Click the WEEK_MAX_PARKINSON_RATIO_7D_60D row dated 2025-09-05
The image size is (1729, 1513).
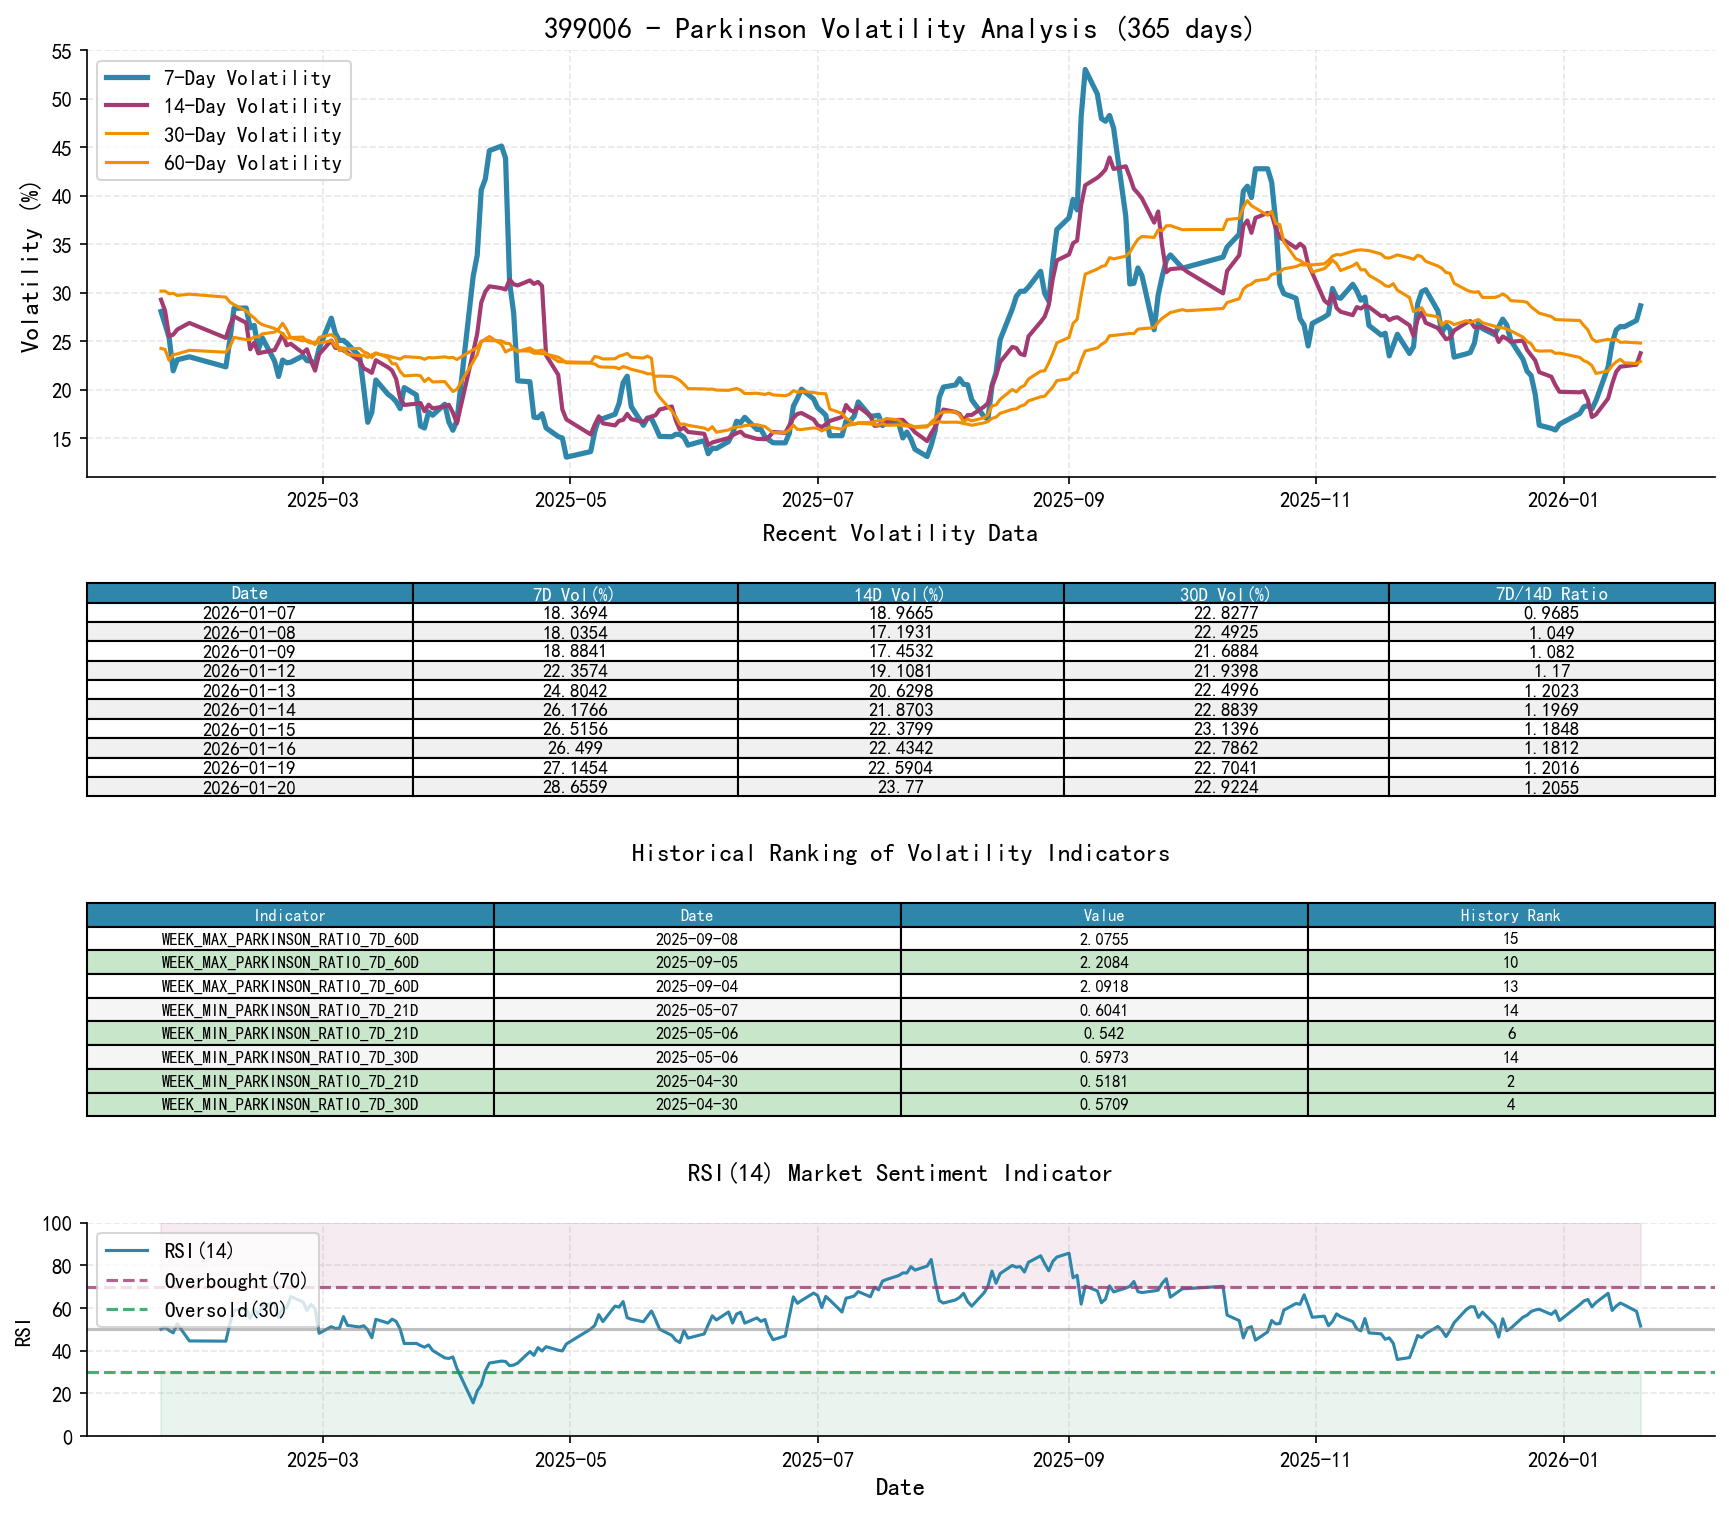click(x=898, y=963)
